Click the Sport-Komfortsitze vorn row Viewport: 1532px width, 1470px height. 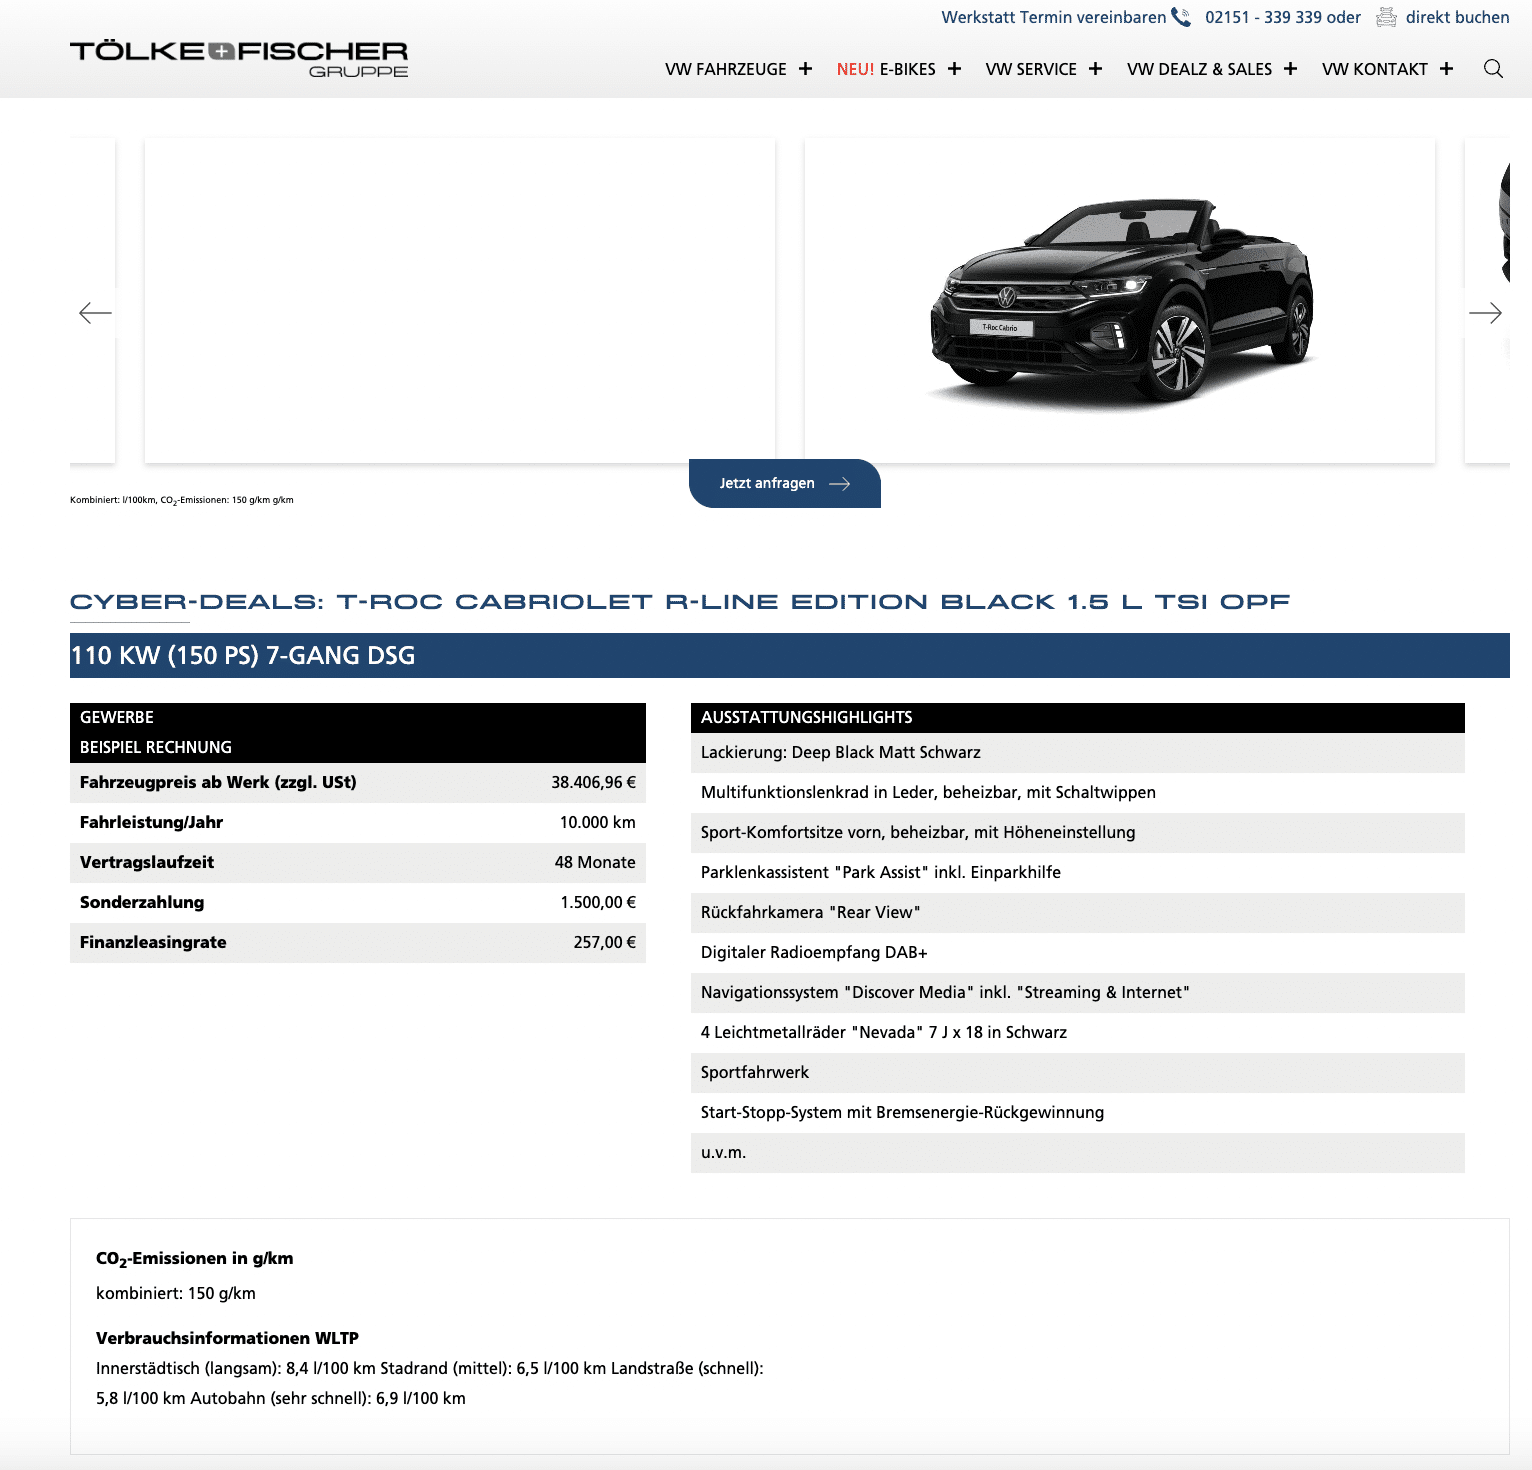(x=1078, y=833)
